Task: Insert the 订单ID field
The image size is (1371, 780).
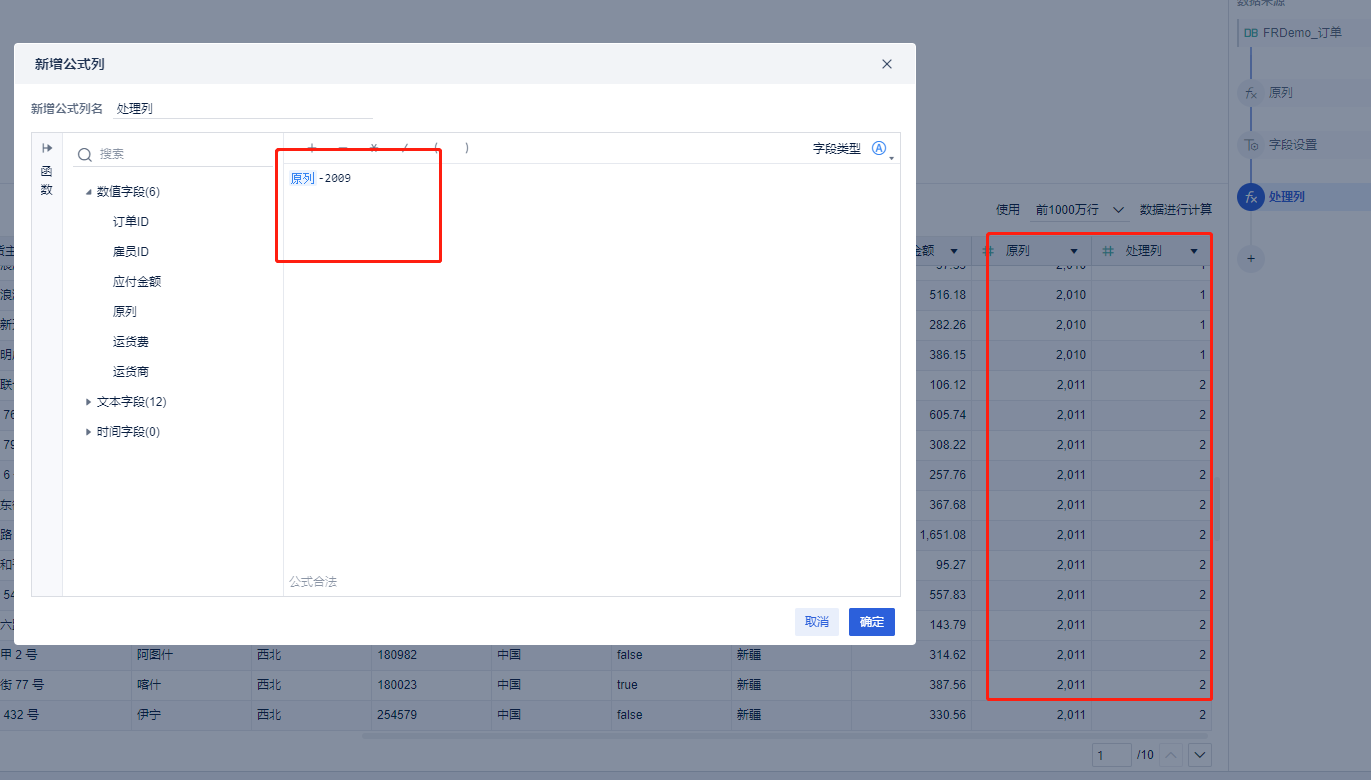Action: [131, 222]
